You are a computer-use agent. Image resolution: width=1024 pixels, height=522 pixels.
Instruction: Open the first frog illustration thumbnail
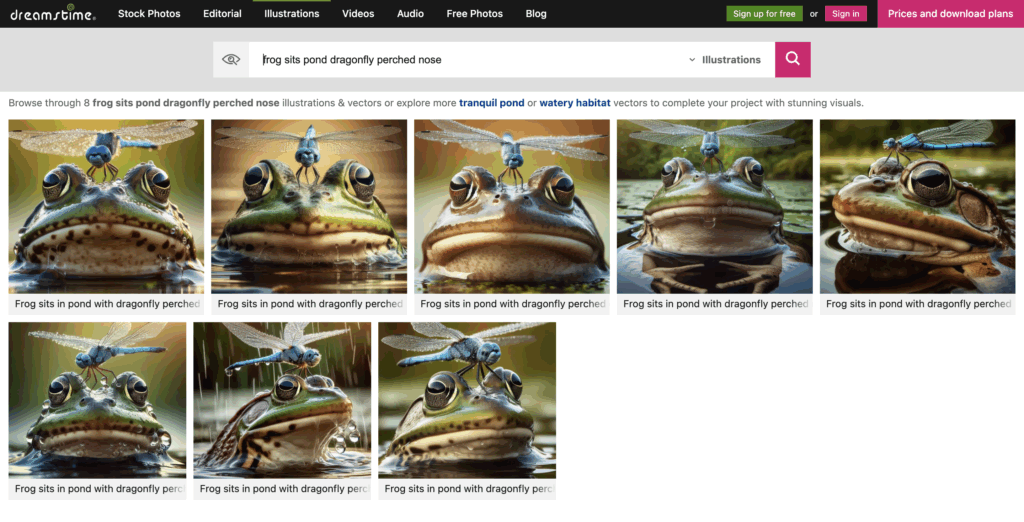(106, 206)
